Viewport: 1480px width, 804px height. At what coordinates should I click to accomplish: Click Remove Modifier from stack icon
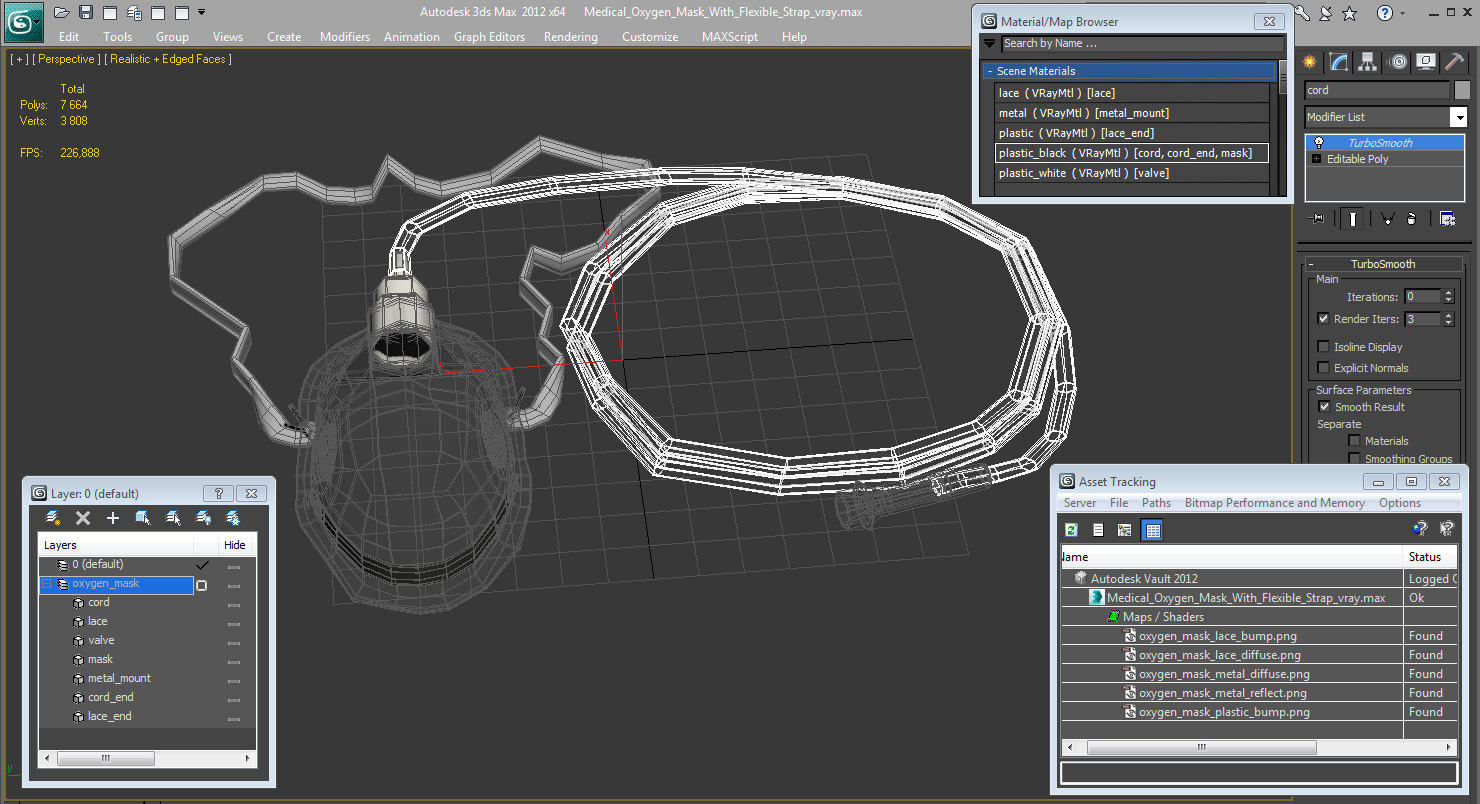point(1411,218)
